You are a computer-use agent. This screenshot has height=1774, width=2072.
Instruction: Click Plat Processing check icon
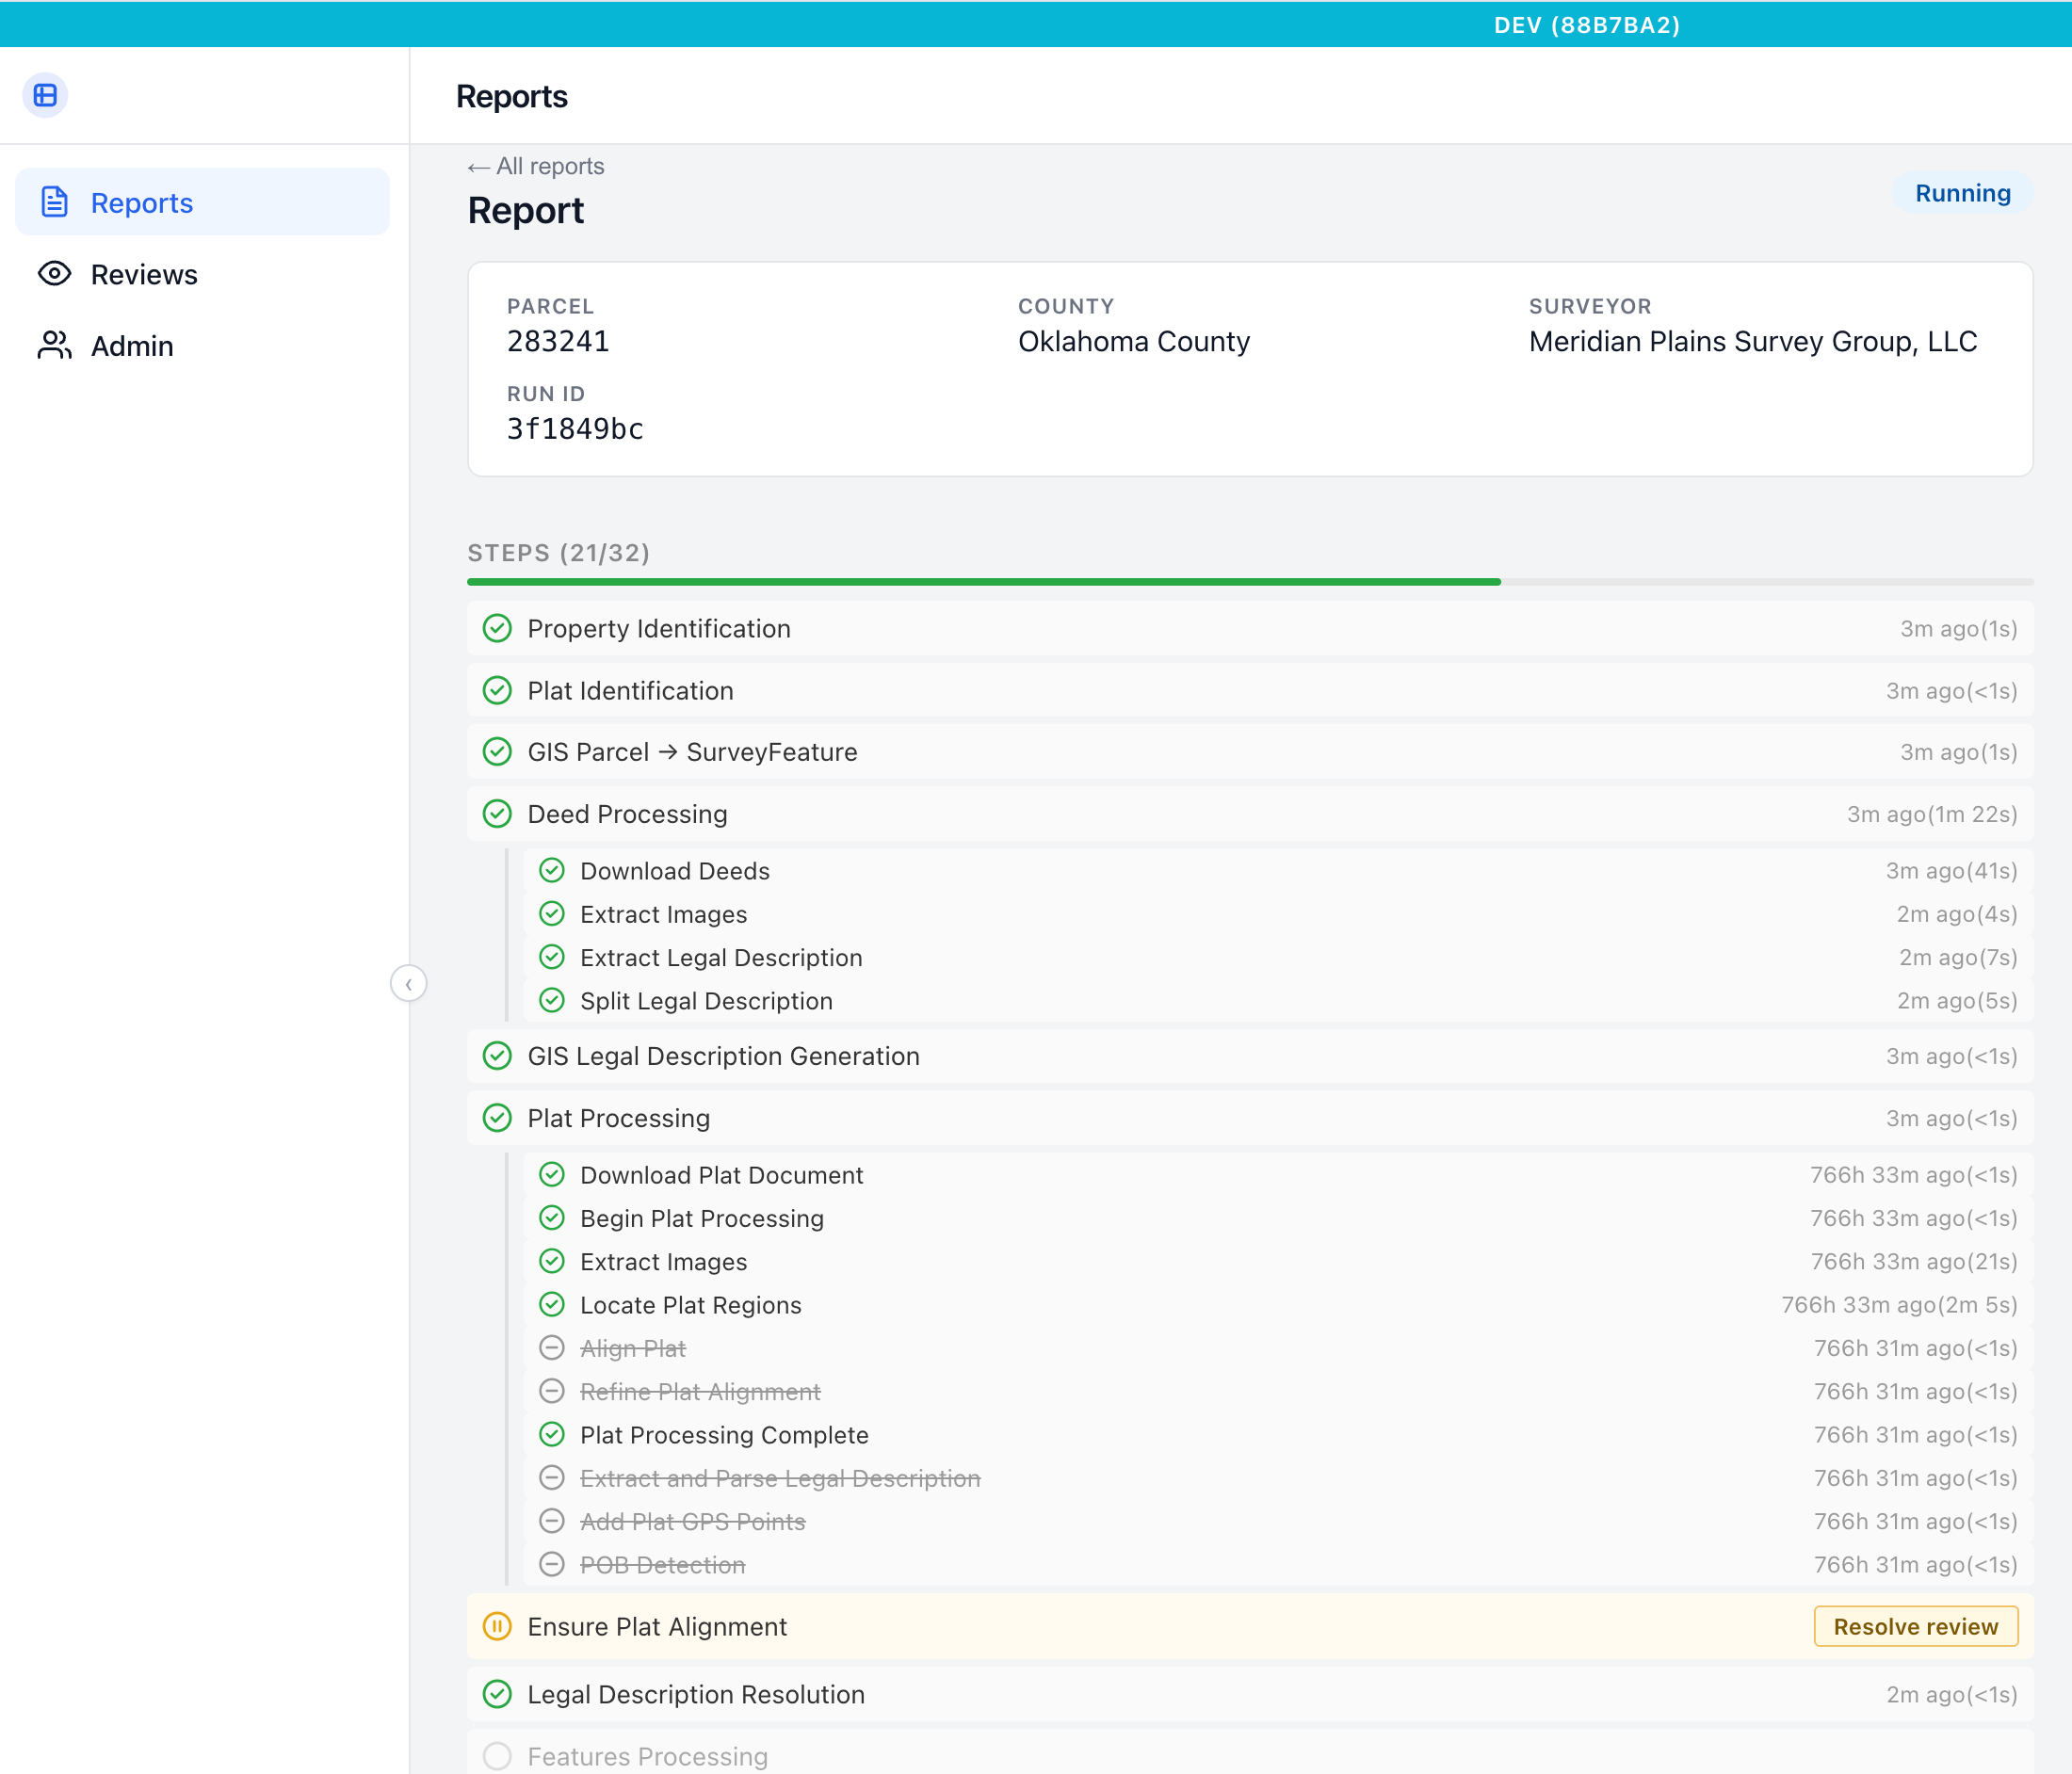point(497,1118)
